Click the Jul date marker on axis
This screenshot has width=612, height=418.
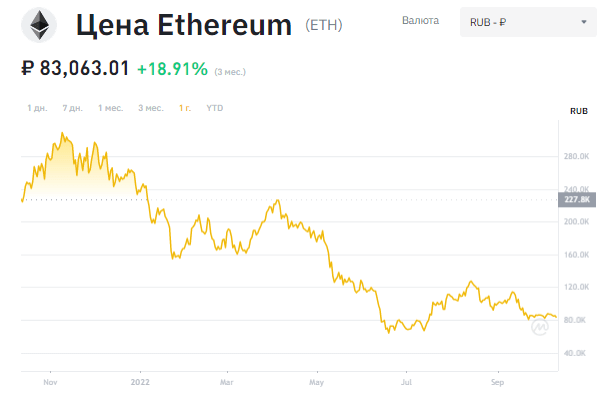tap(407, 381)
